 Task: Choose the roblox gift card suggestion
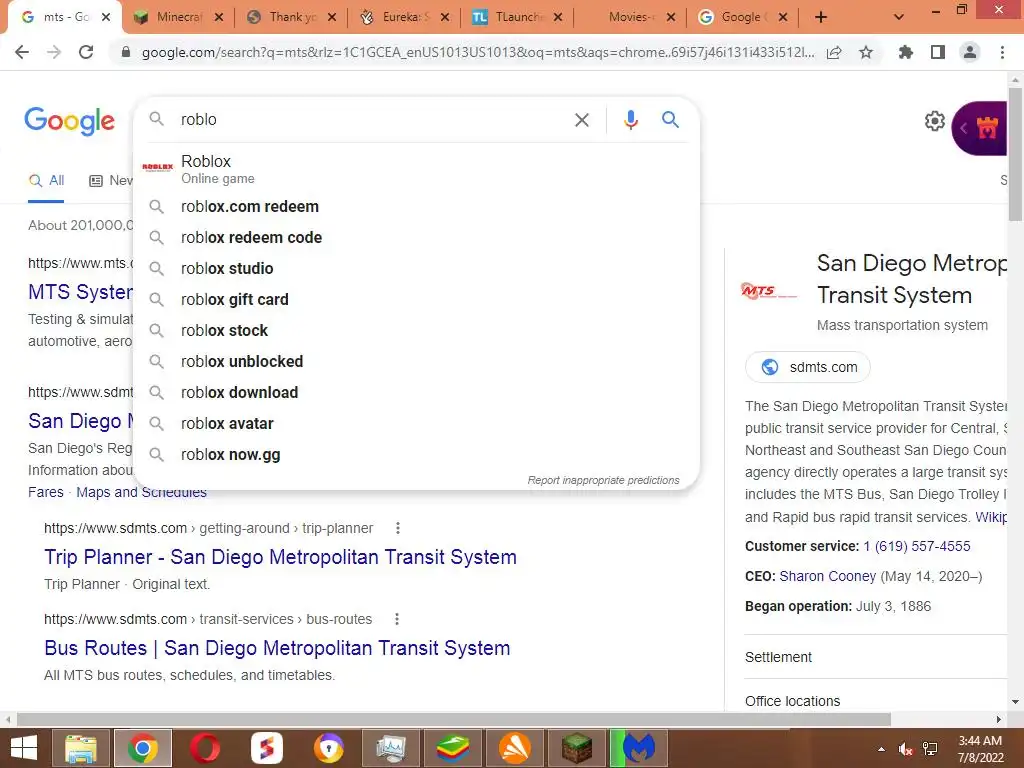(x=416, y=300)
